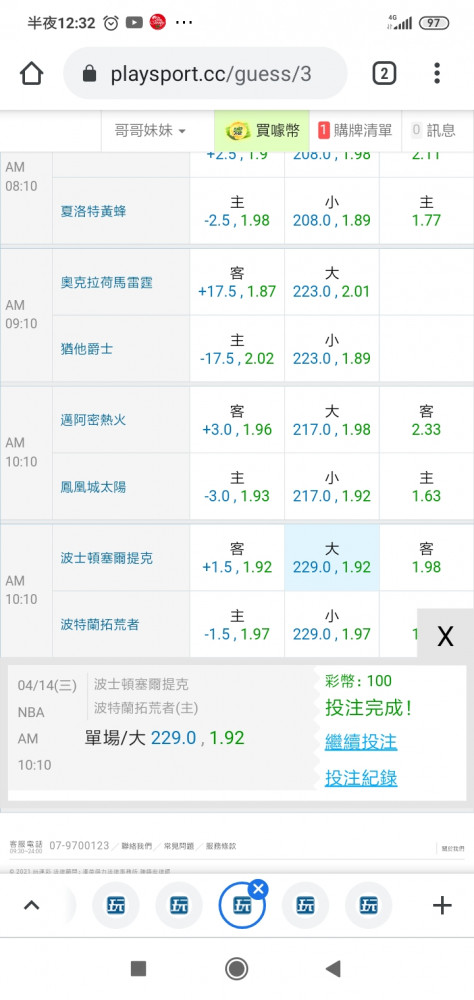Expand the tab strip with up chevron
The width and height of the screenshot is (474, 1000).
[x=31, y=905]
